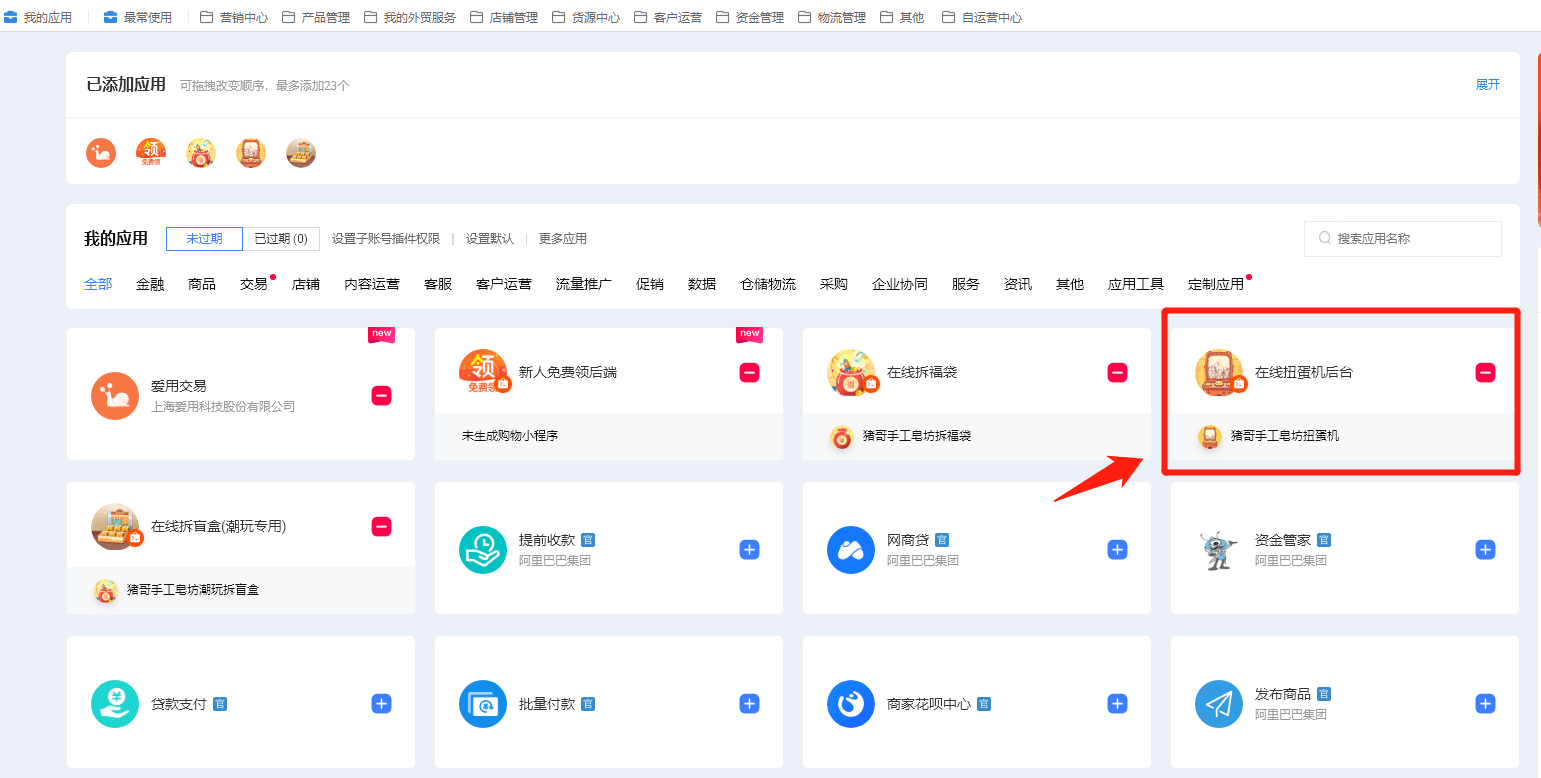Click the blind box icon in added apps row
The width and height of the screenshot is (1541, 778).
point(301,153)
